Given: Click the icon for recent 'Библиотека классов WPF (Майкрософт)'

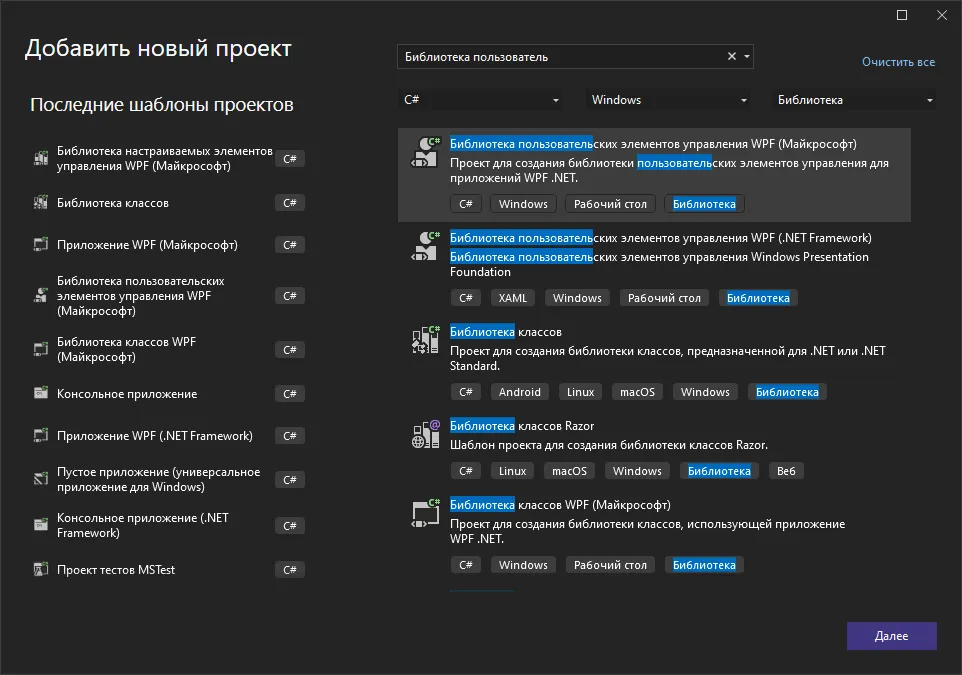Looking at the screenshot, I should click(40, 349).
